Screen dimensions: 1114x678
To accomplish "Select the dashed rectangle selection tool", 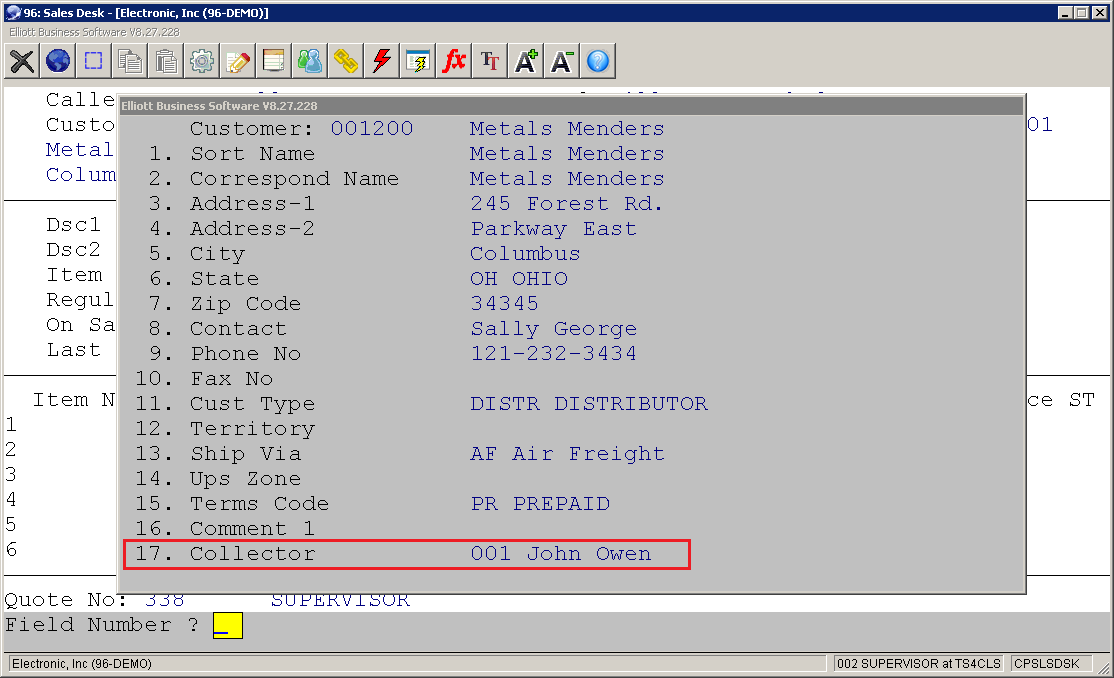I will click(94, 61).
